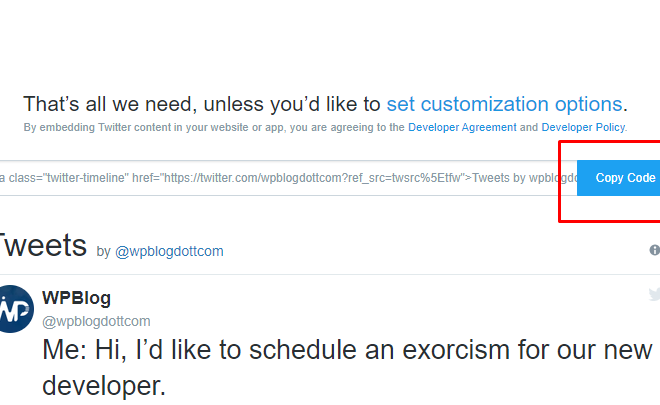Select the twitter-timeline embed code field
Viewport: 660px width, 405px height.
pyautogui.click(x=288, y=178)
